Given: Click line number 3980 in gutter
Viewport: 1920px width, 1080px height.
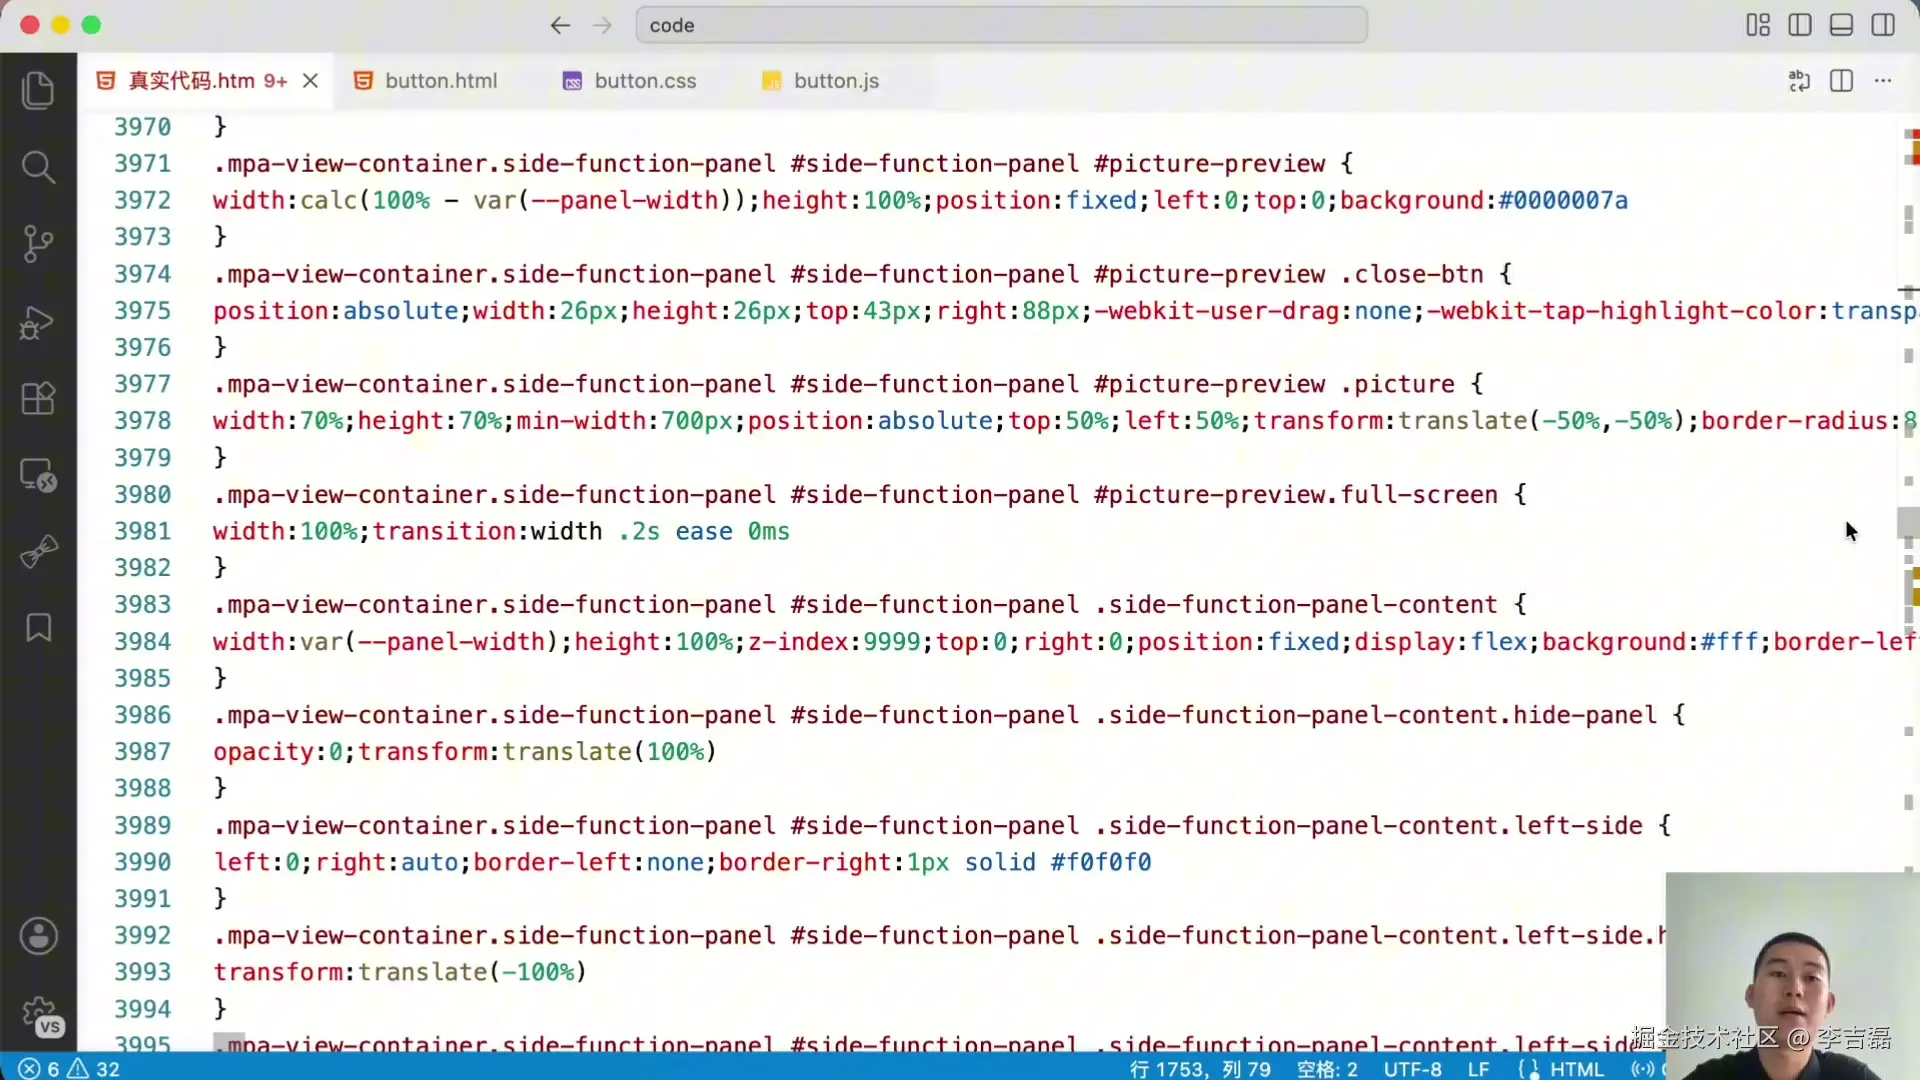Looking at the screenshot, I should click(142, 495).
